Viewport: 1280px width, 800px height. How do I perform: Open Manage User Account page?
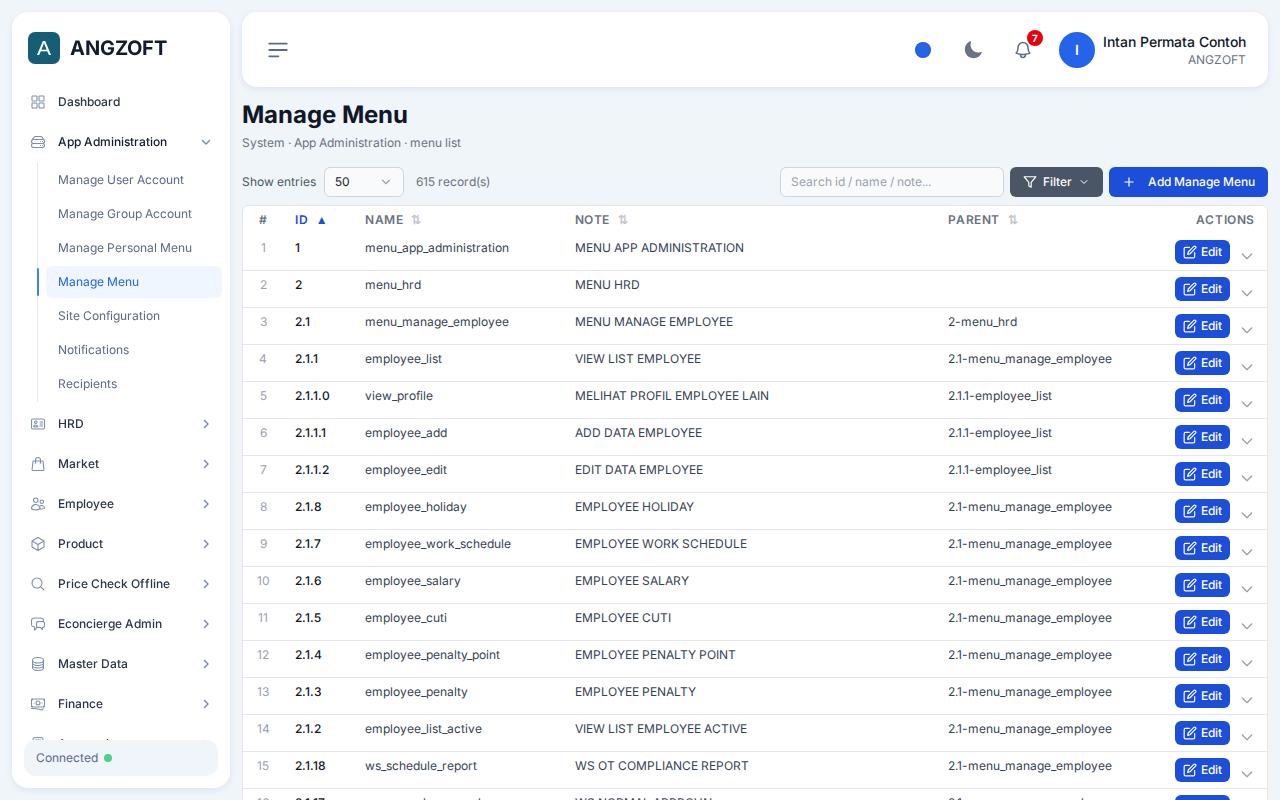click(134, 180)
